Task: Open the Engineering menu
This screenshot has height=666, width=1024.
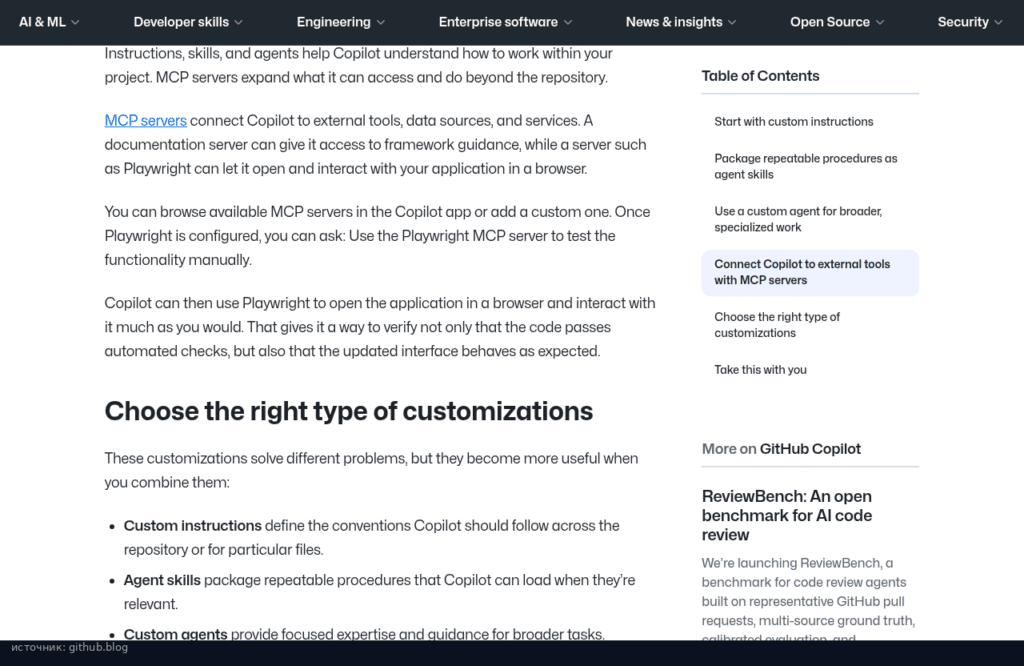Action: coord(340,22)
